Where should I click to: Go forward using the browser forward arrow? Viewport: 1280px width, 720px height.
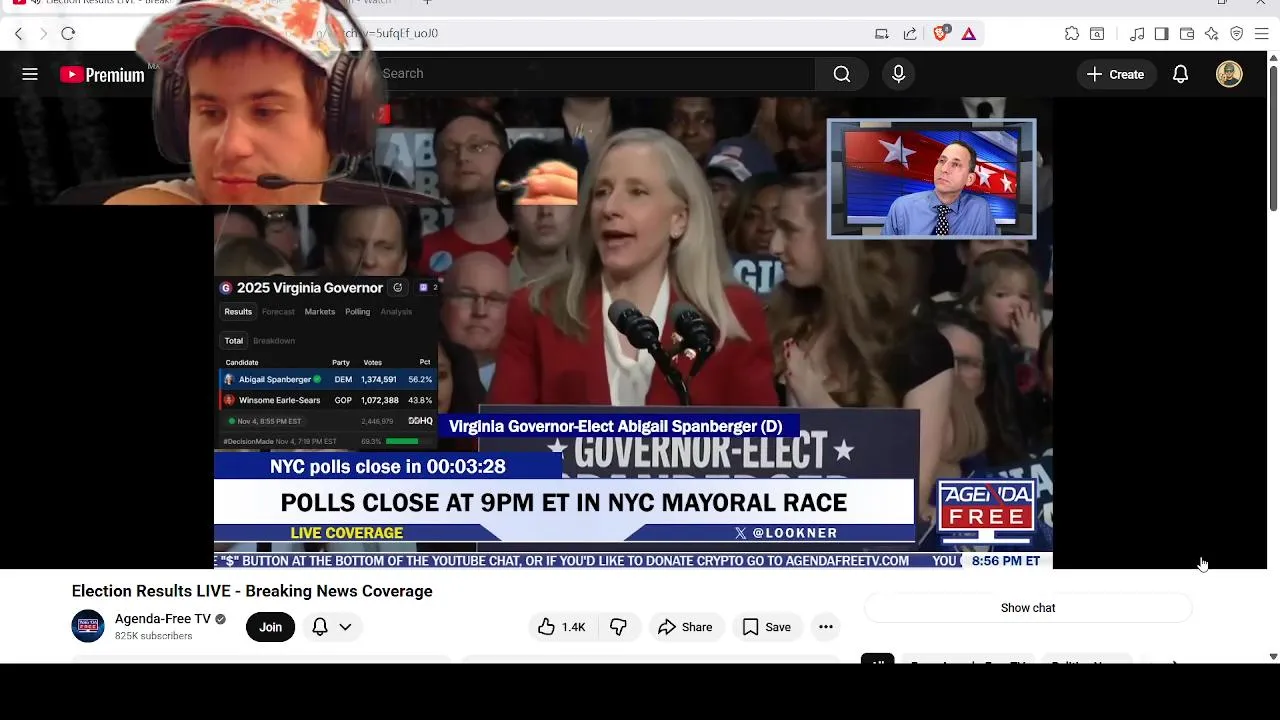click(43, 34)
